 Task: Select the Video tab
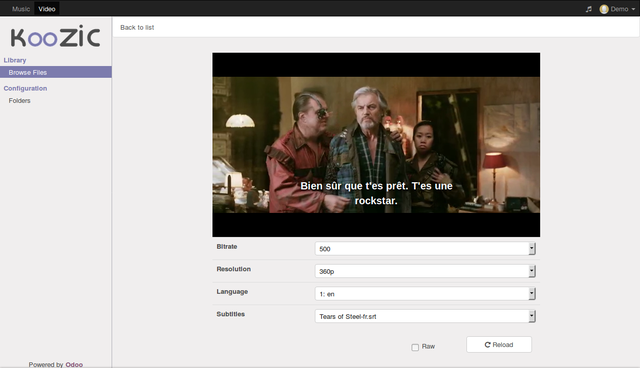(47, 9)
